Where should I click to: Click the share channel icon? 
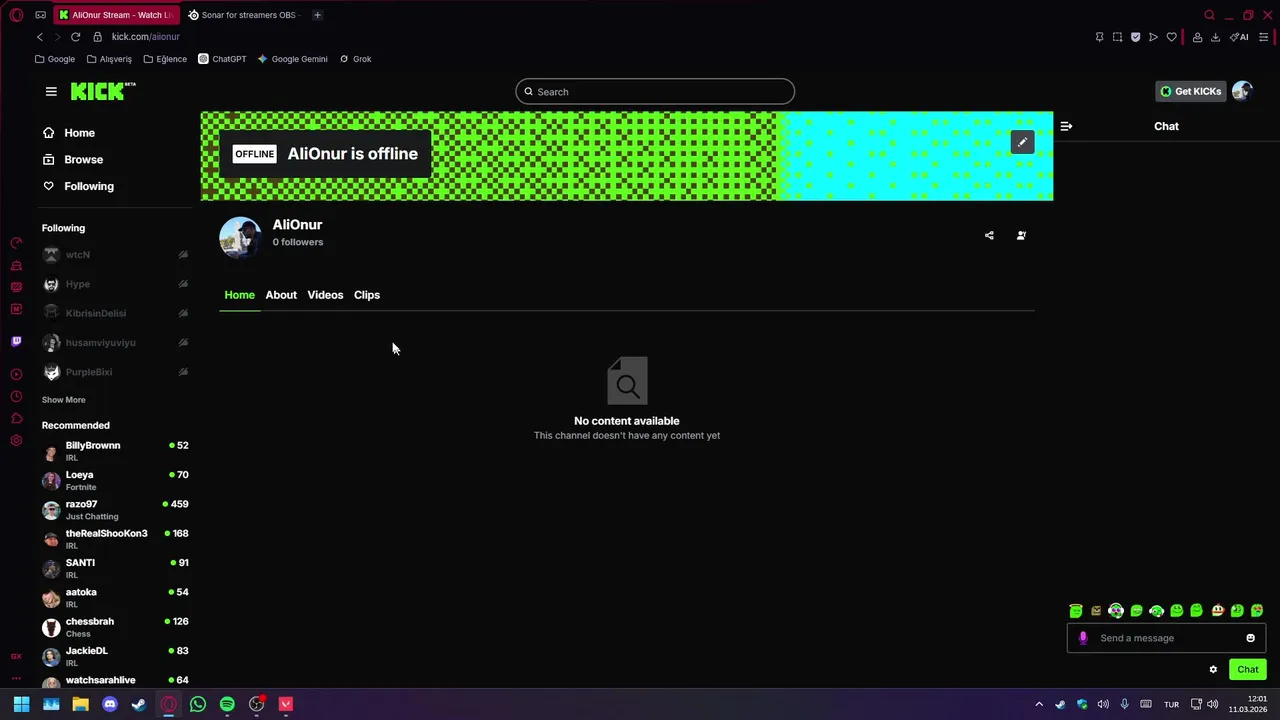click(989, 235)
